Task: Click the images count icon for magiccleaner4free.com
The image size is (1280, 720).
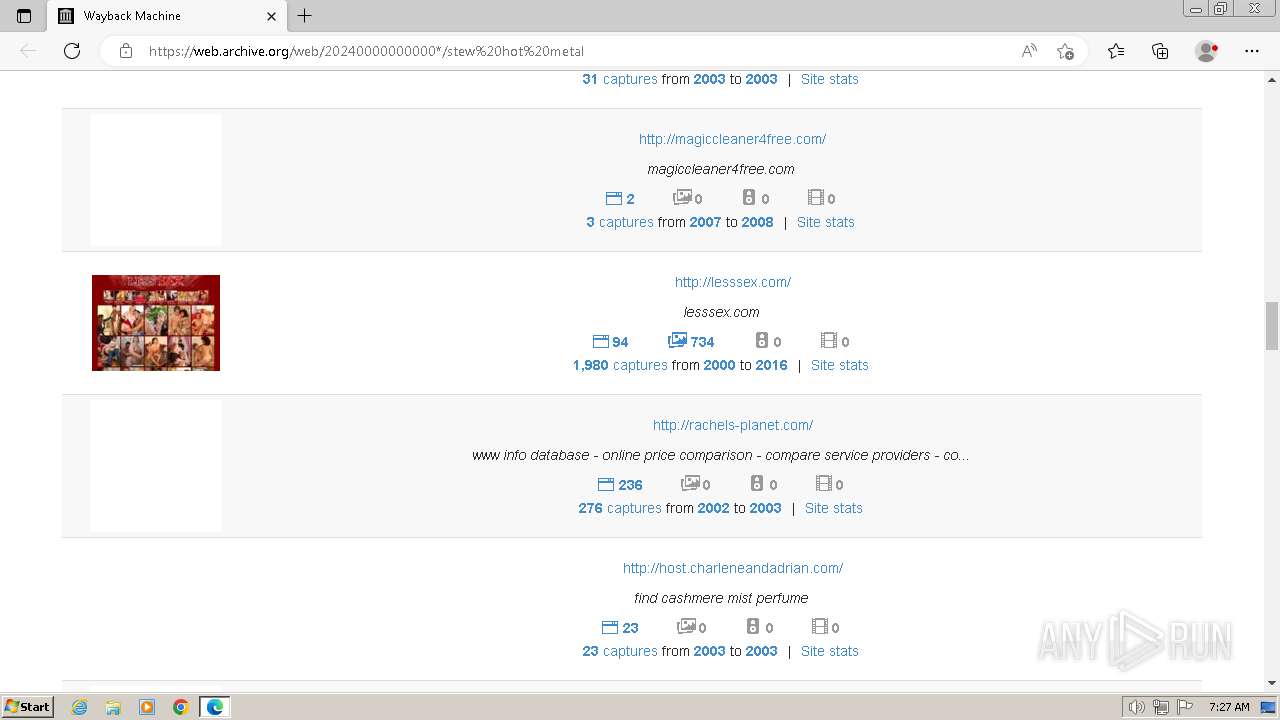Action: coord(682,198)
